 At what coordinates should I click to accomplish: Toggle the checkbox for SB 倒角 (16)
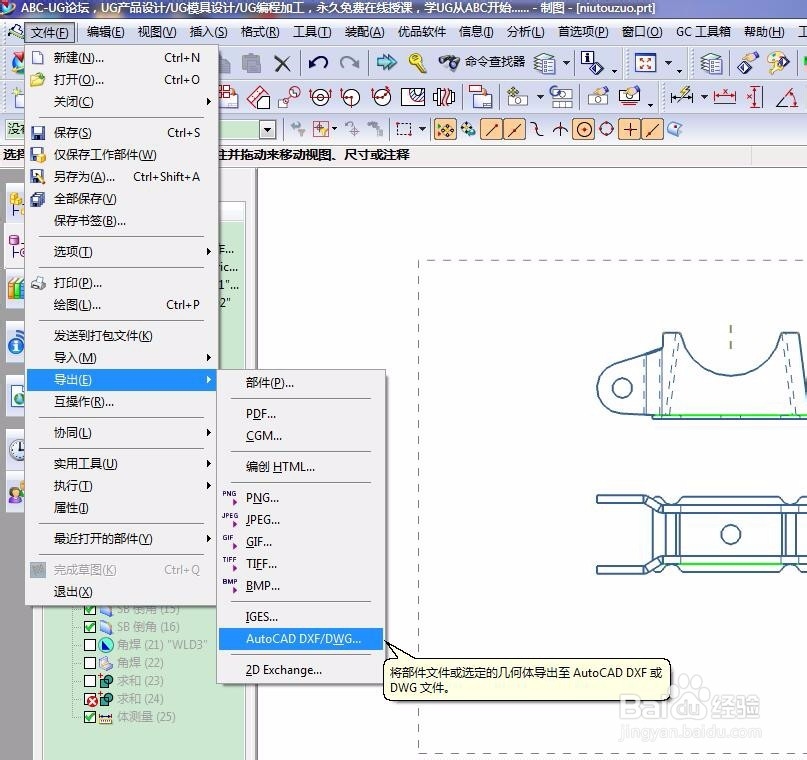90,627
